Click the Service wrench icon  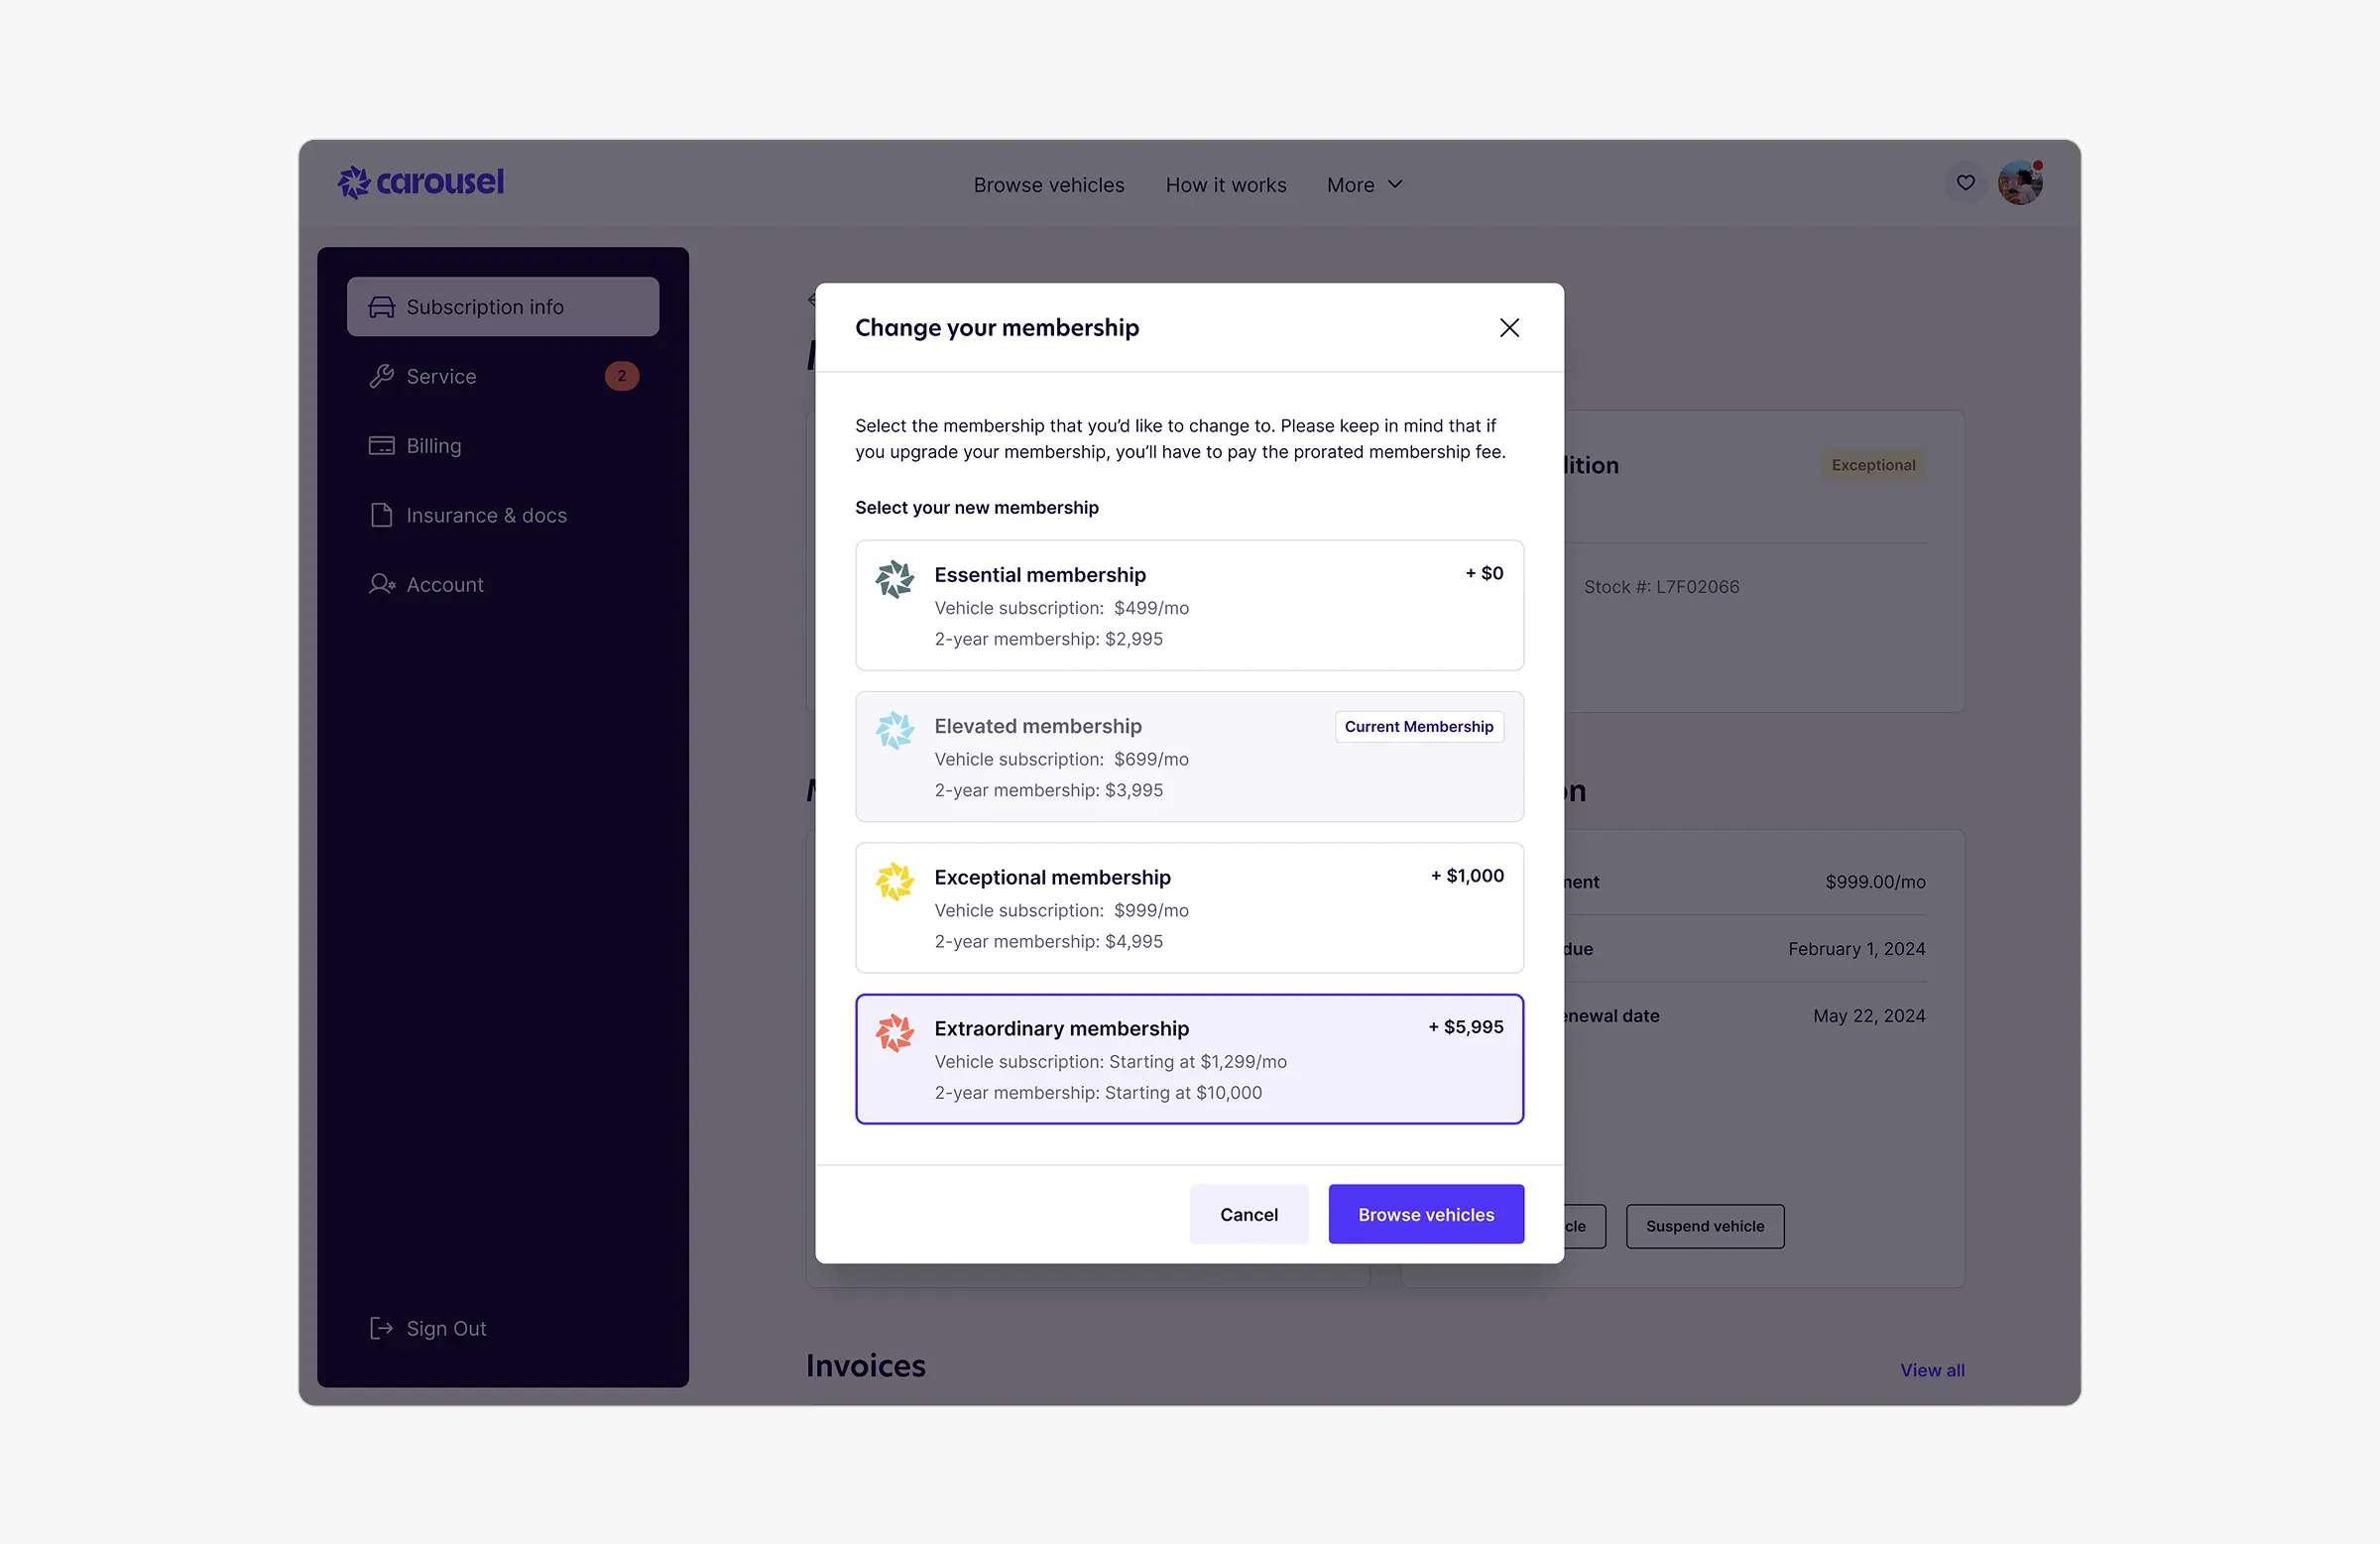pos(381,376)
